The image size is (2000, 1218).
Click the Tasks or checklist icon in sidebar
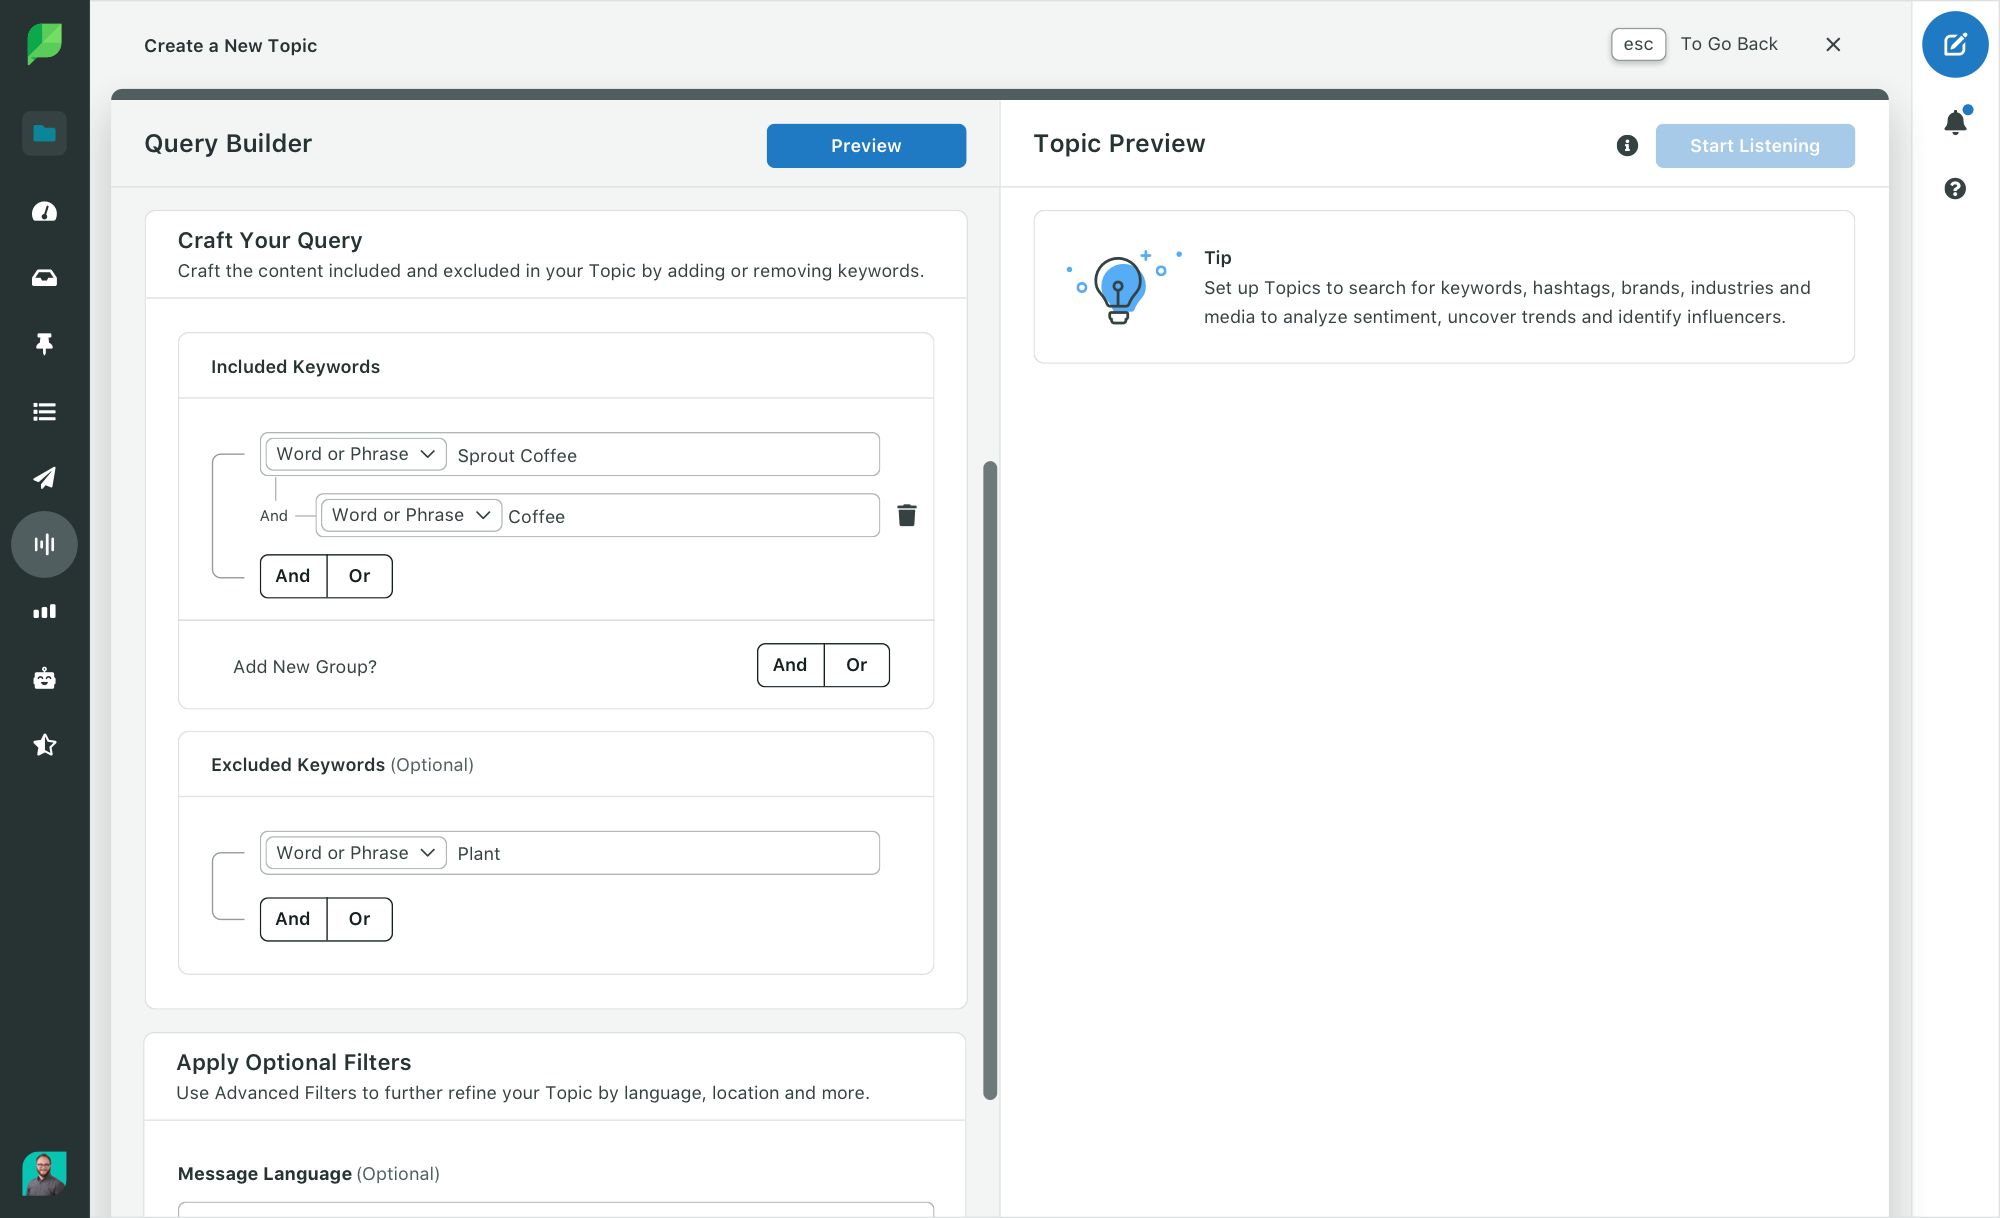coord(44,411)
